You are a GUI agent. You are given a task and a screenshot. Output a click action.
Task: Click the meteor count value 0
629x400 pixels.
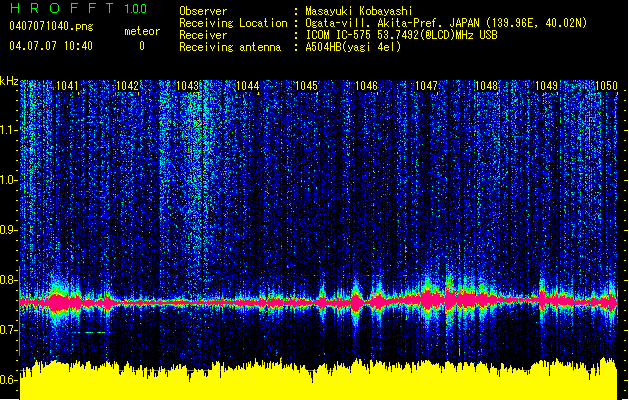142,46
